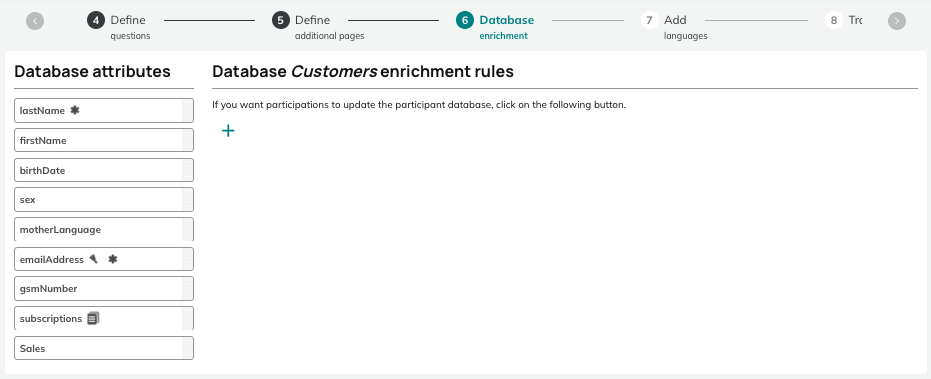Click the key icon next to emailAddress
Viewport: 931px width, 379px height.
coord(94,259)
